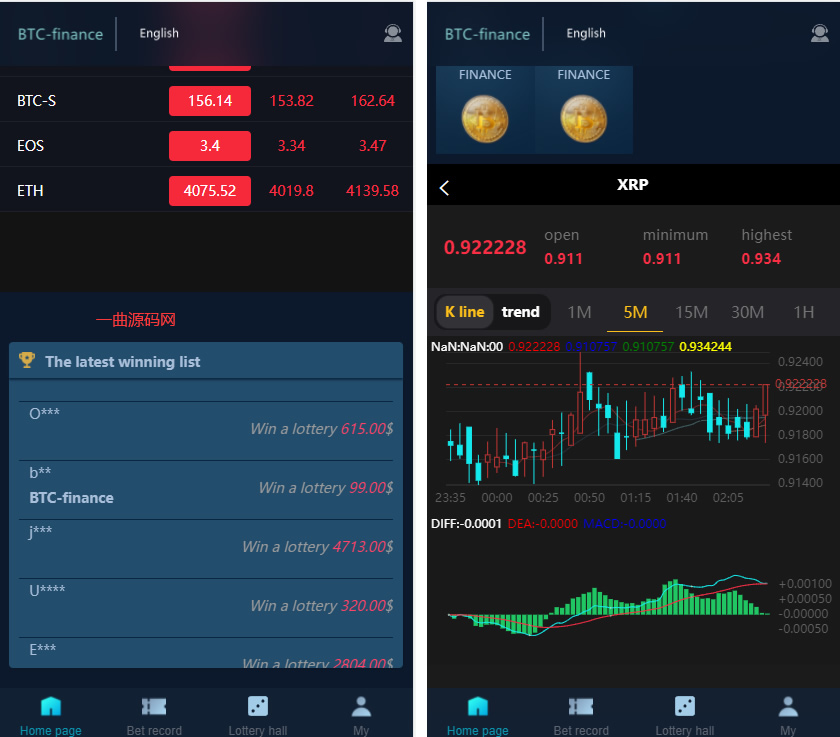Switch chart to trend mode
Viewport: 840px width, 737px height.
tap(520, 312)
